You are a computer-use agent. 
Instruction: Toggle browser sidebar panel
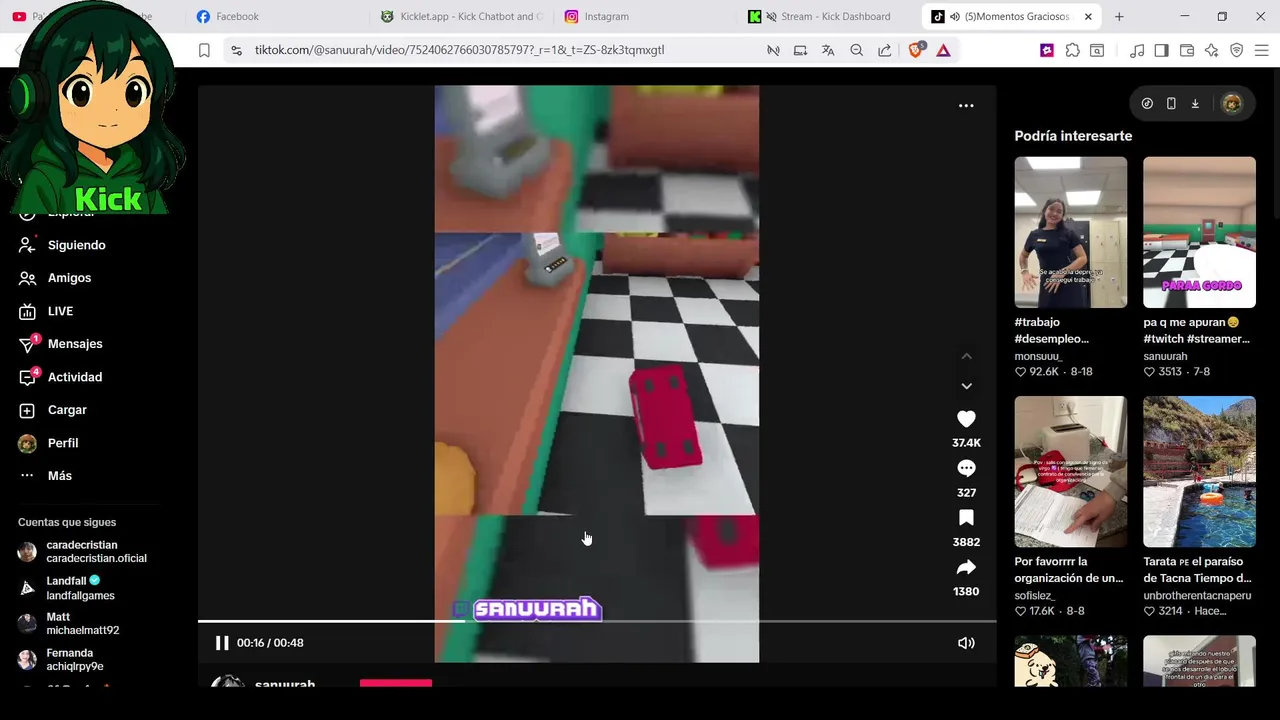pyautogui.click(x=1161, y=50)
